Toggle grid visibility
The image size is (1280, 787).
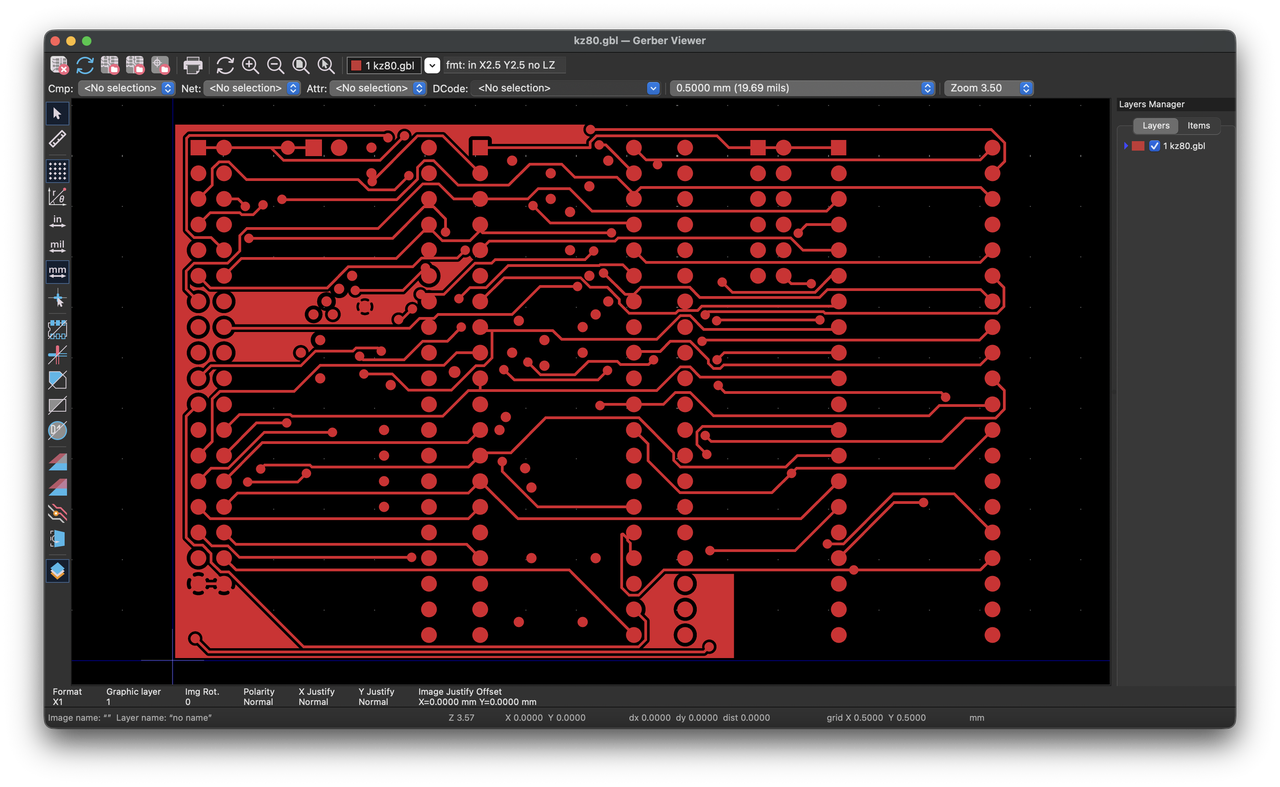pos(57,170)
